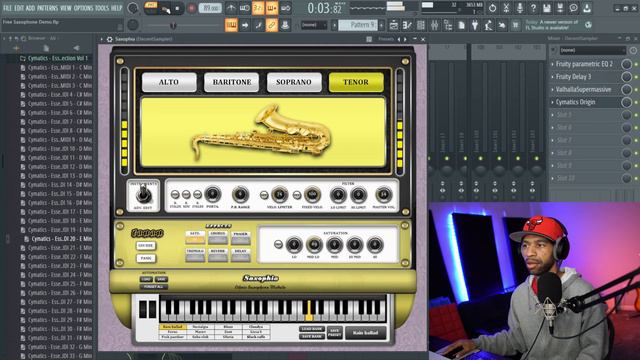Image resolution: width=640 pixels, height=360 pixels.
Task: Toggle the REVERB effect button
Action: click(218, 255)
